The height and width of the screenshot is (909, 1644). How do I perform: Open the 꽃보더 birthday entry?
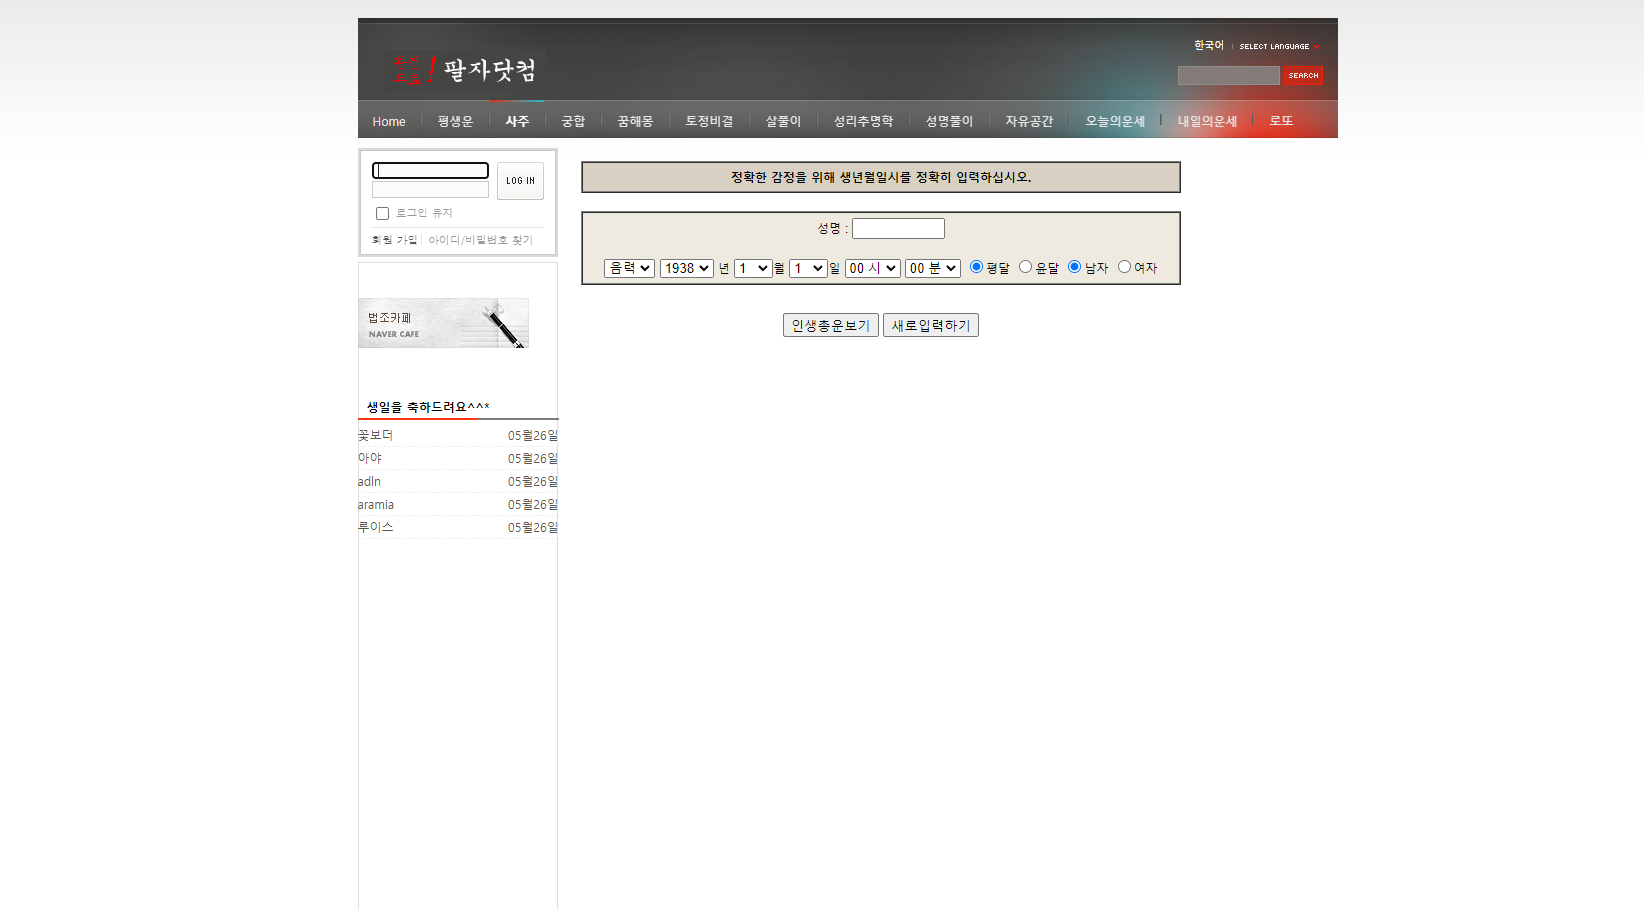coord(376,435)
